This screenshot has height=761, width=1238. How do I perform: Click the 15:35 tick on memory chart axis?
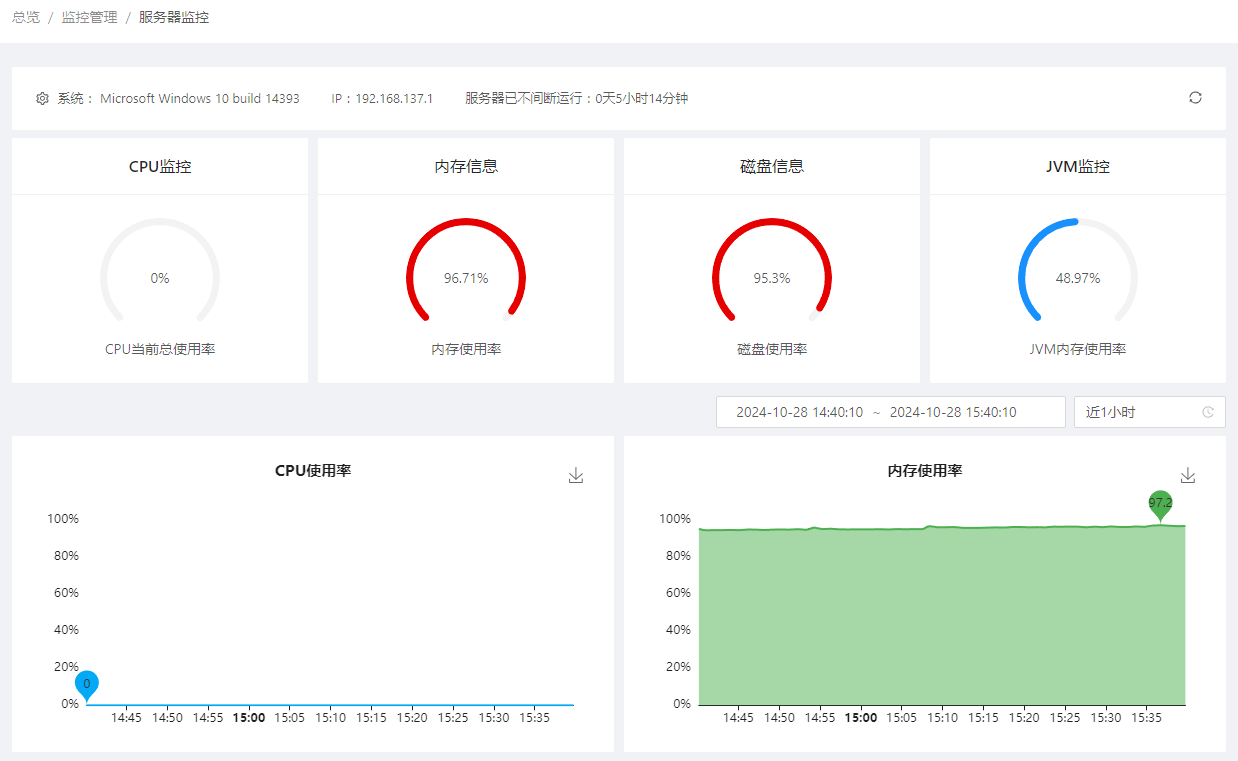[1147, 718]
